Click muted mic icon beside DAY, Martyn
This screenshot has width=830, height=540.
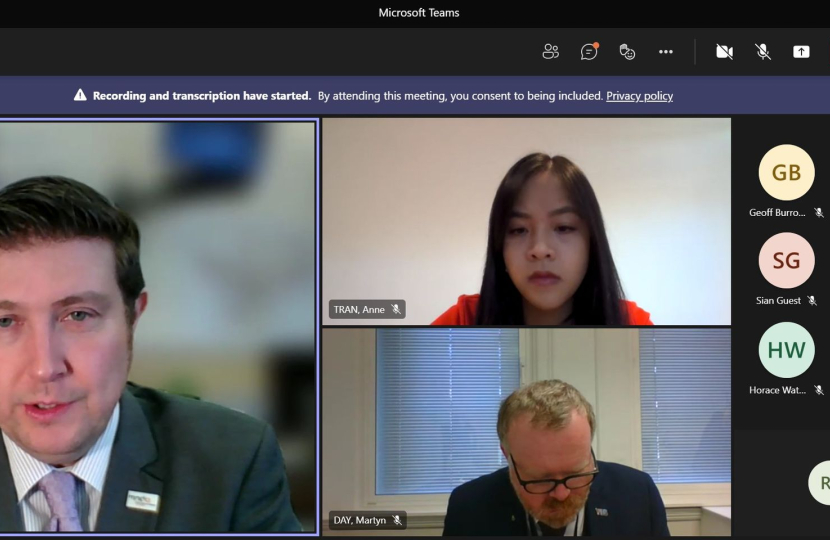(x=397, y=520)
